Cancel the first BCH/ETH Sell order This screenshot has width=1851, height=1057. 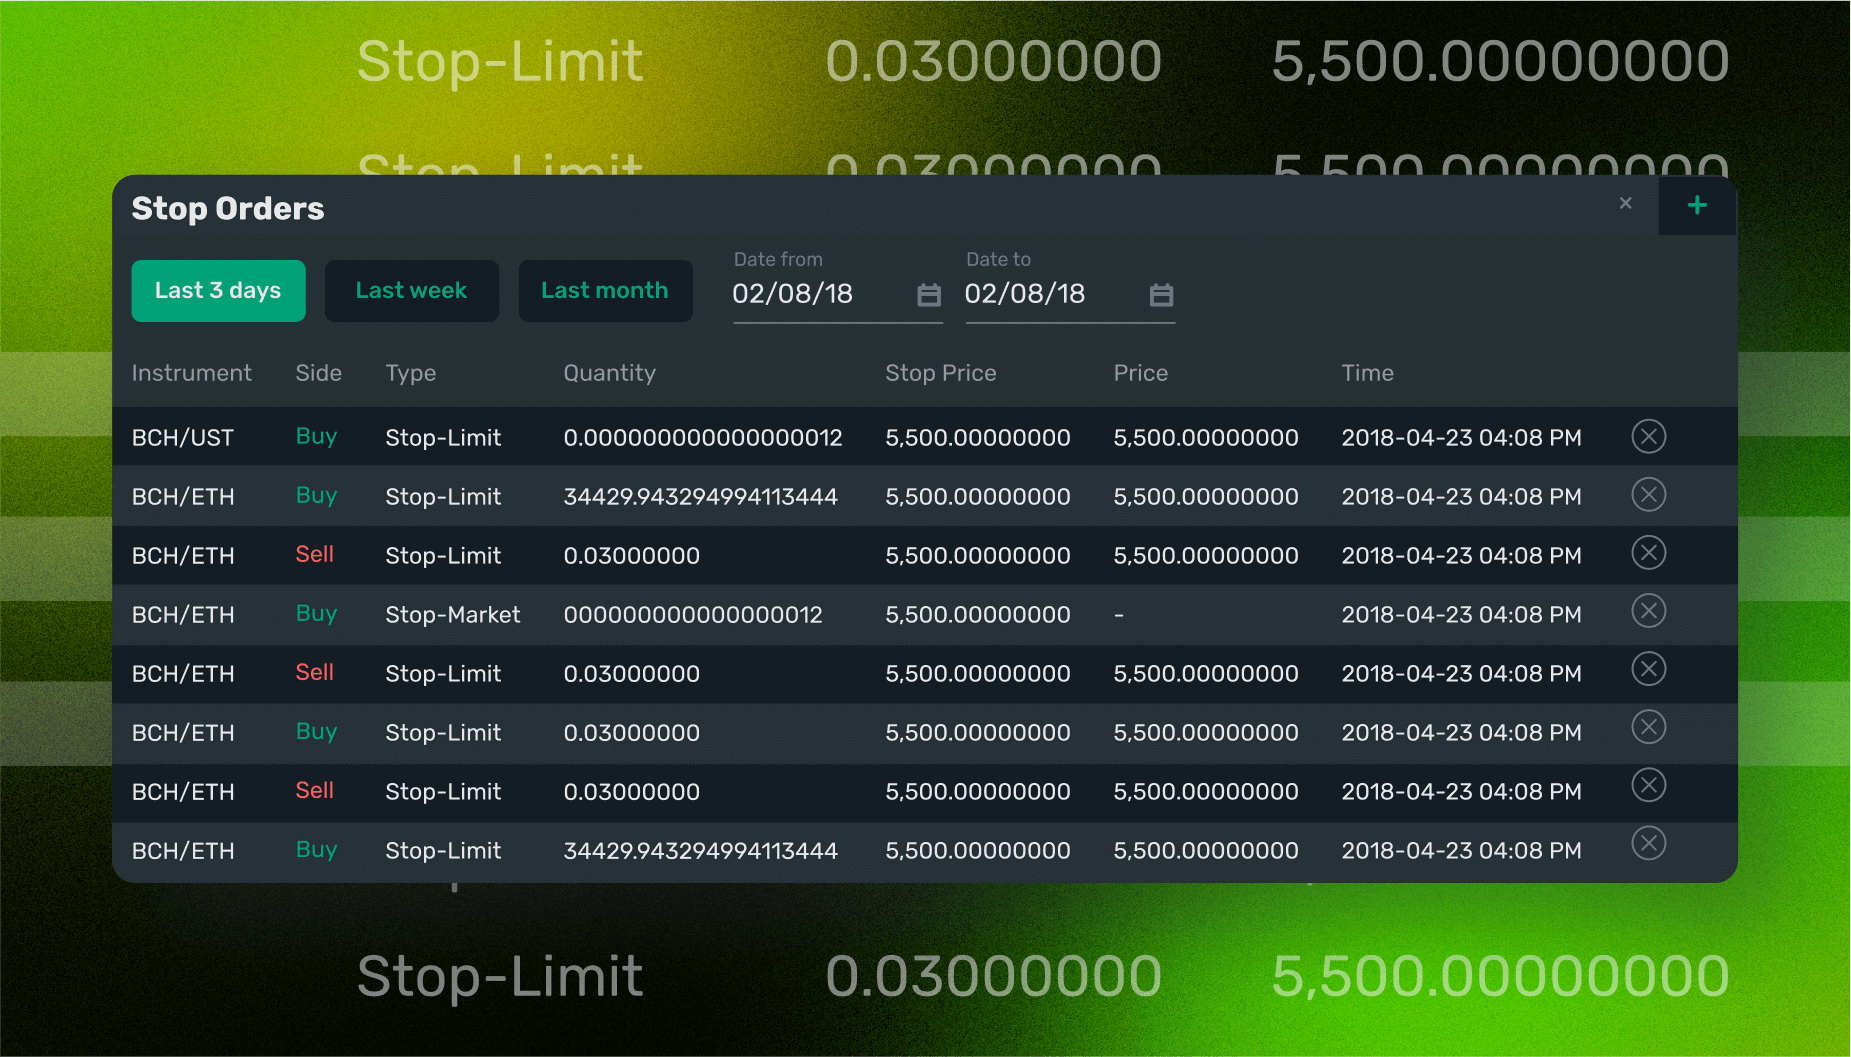(1648, 553)
